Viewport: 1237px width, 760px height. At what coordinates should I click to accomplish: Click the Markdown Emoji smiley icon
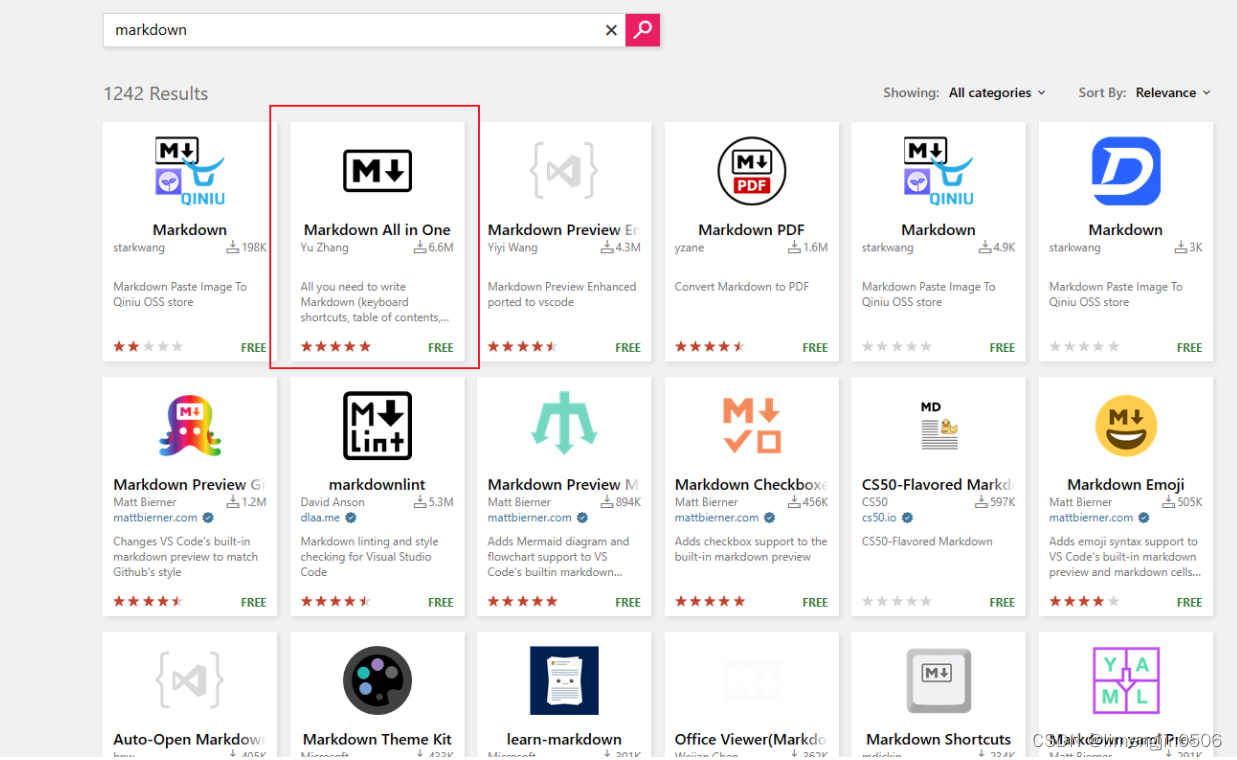click(x=1126, y=425)
